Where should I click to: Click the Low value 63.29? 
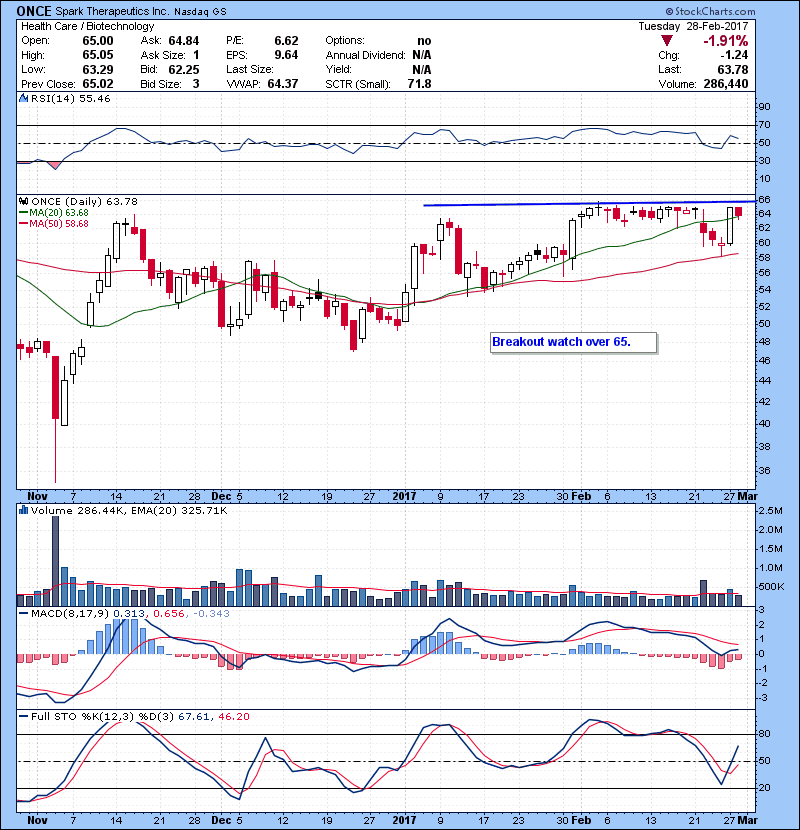click(97, 69)
